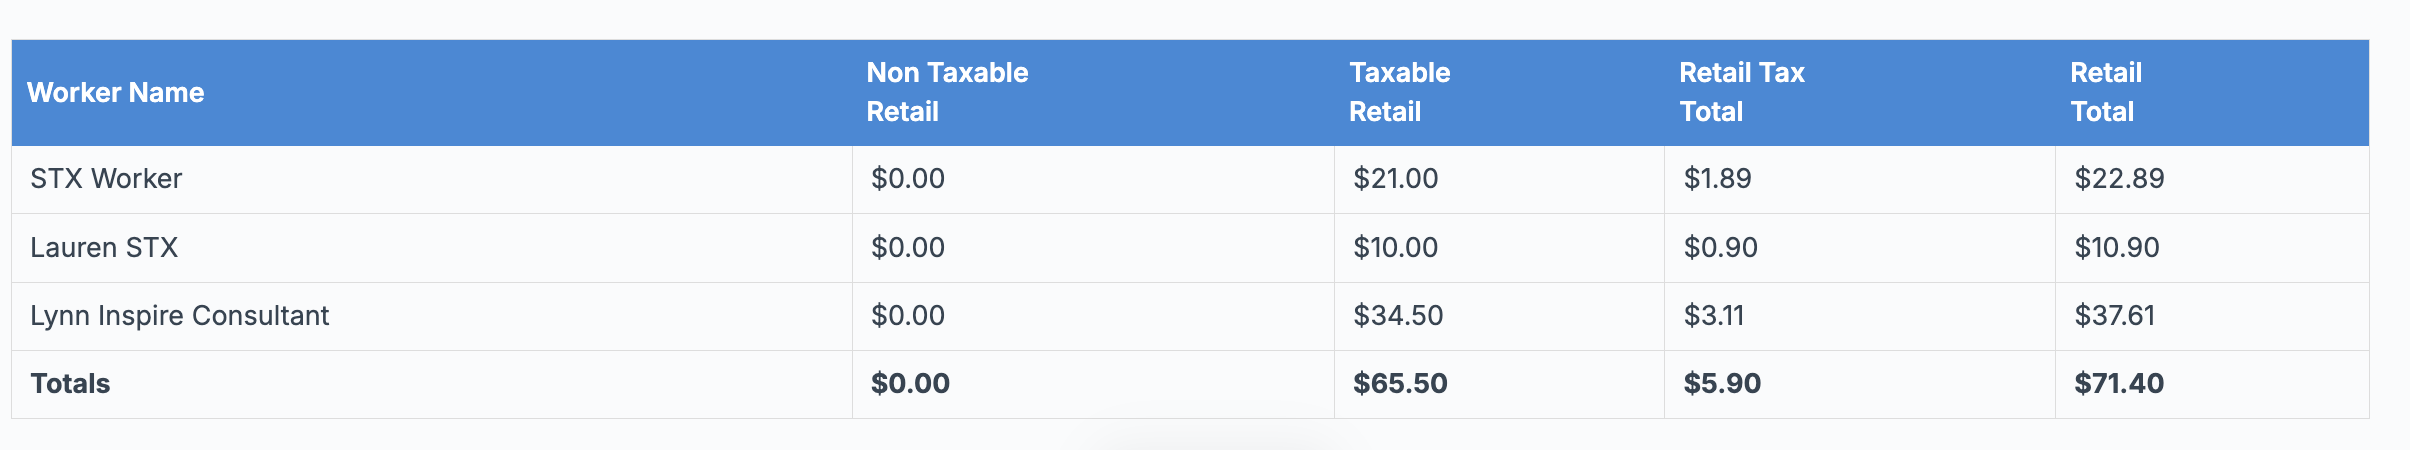Click the $10.90 retail total cell

click(x=2116, y=248)
